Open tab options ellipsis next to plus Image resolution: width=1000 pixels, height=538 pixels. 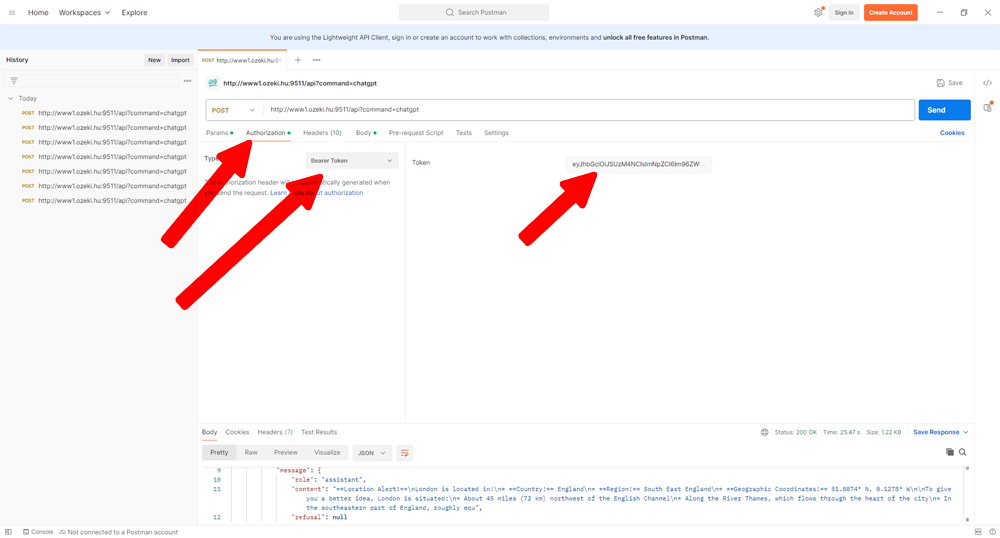(x=316, y=60)
